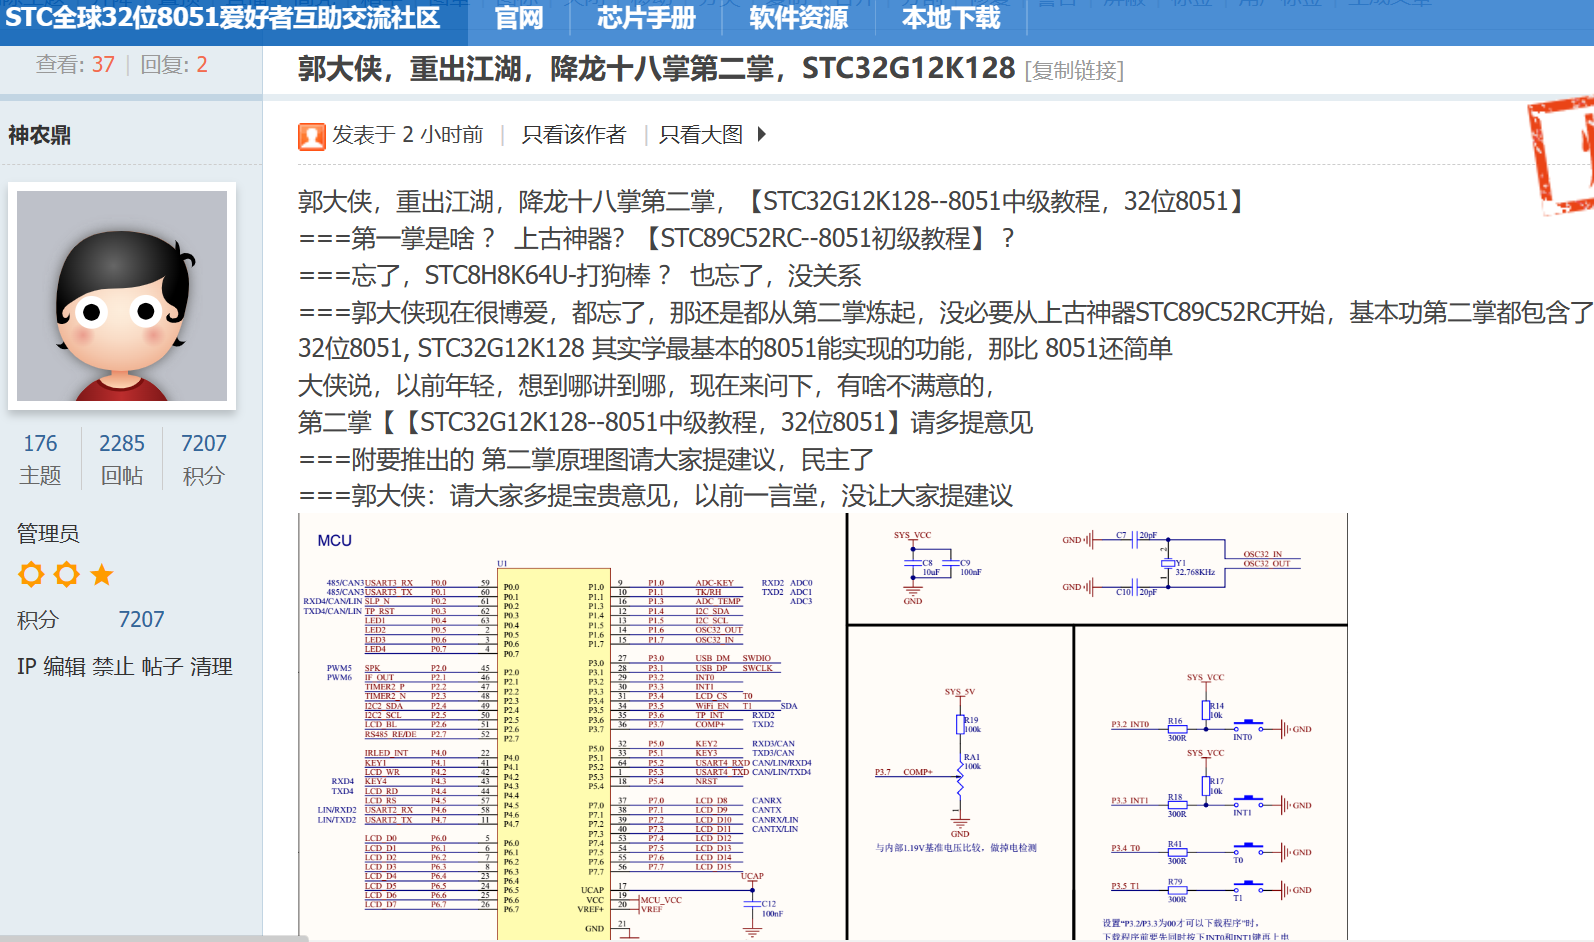Click the red stamp badge
The height and width of the screenshot is (942, 1594).
click(x=1561, y=155)
